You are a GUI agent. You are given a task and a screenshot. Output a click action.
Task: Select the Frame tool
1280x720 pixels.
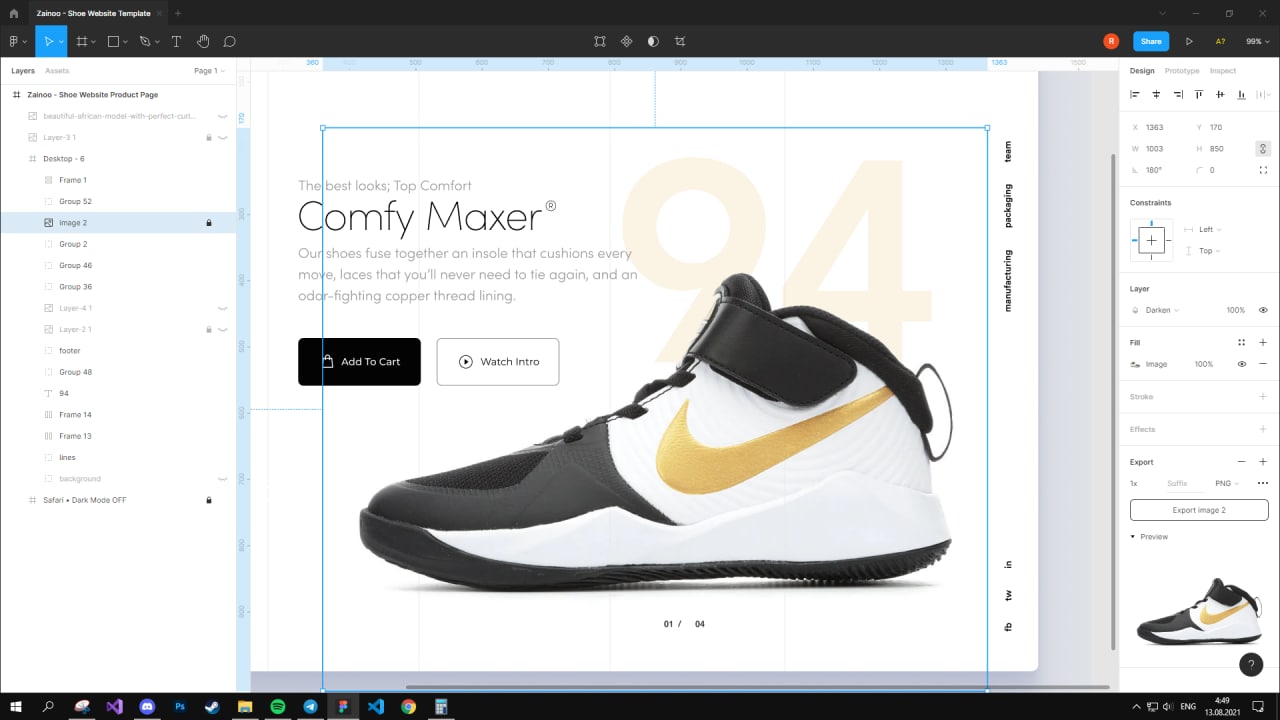click(82, 42)
